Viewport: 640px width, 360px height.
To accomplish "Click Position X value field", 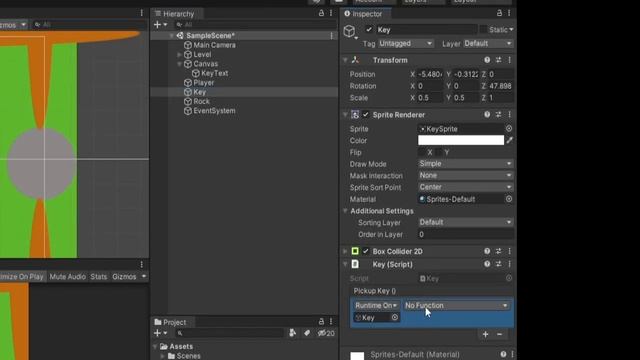I will pyautogui.click(x=430, y=74).
